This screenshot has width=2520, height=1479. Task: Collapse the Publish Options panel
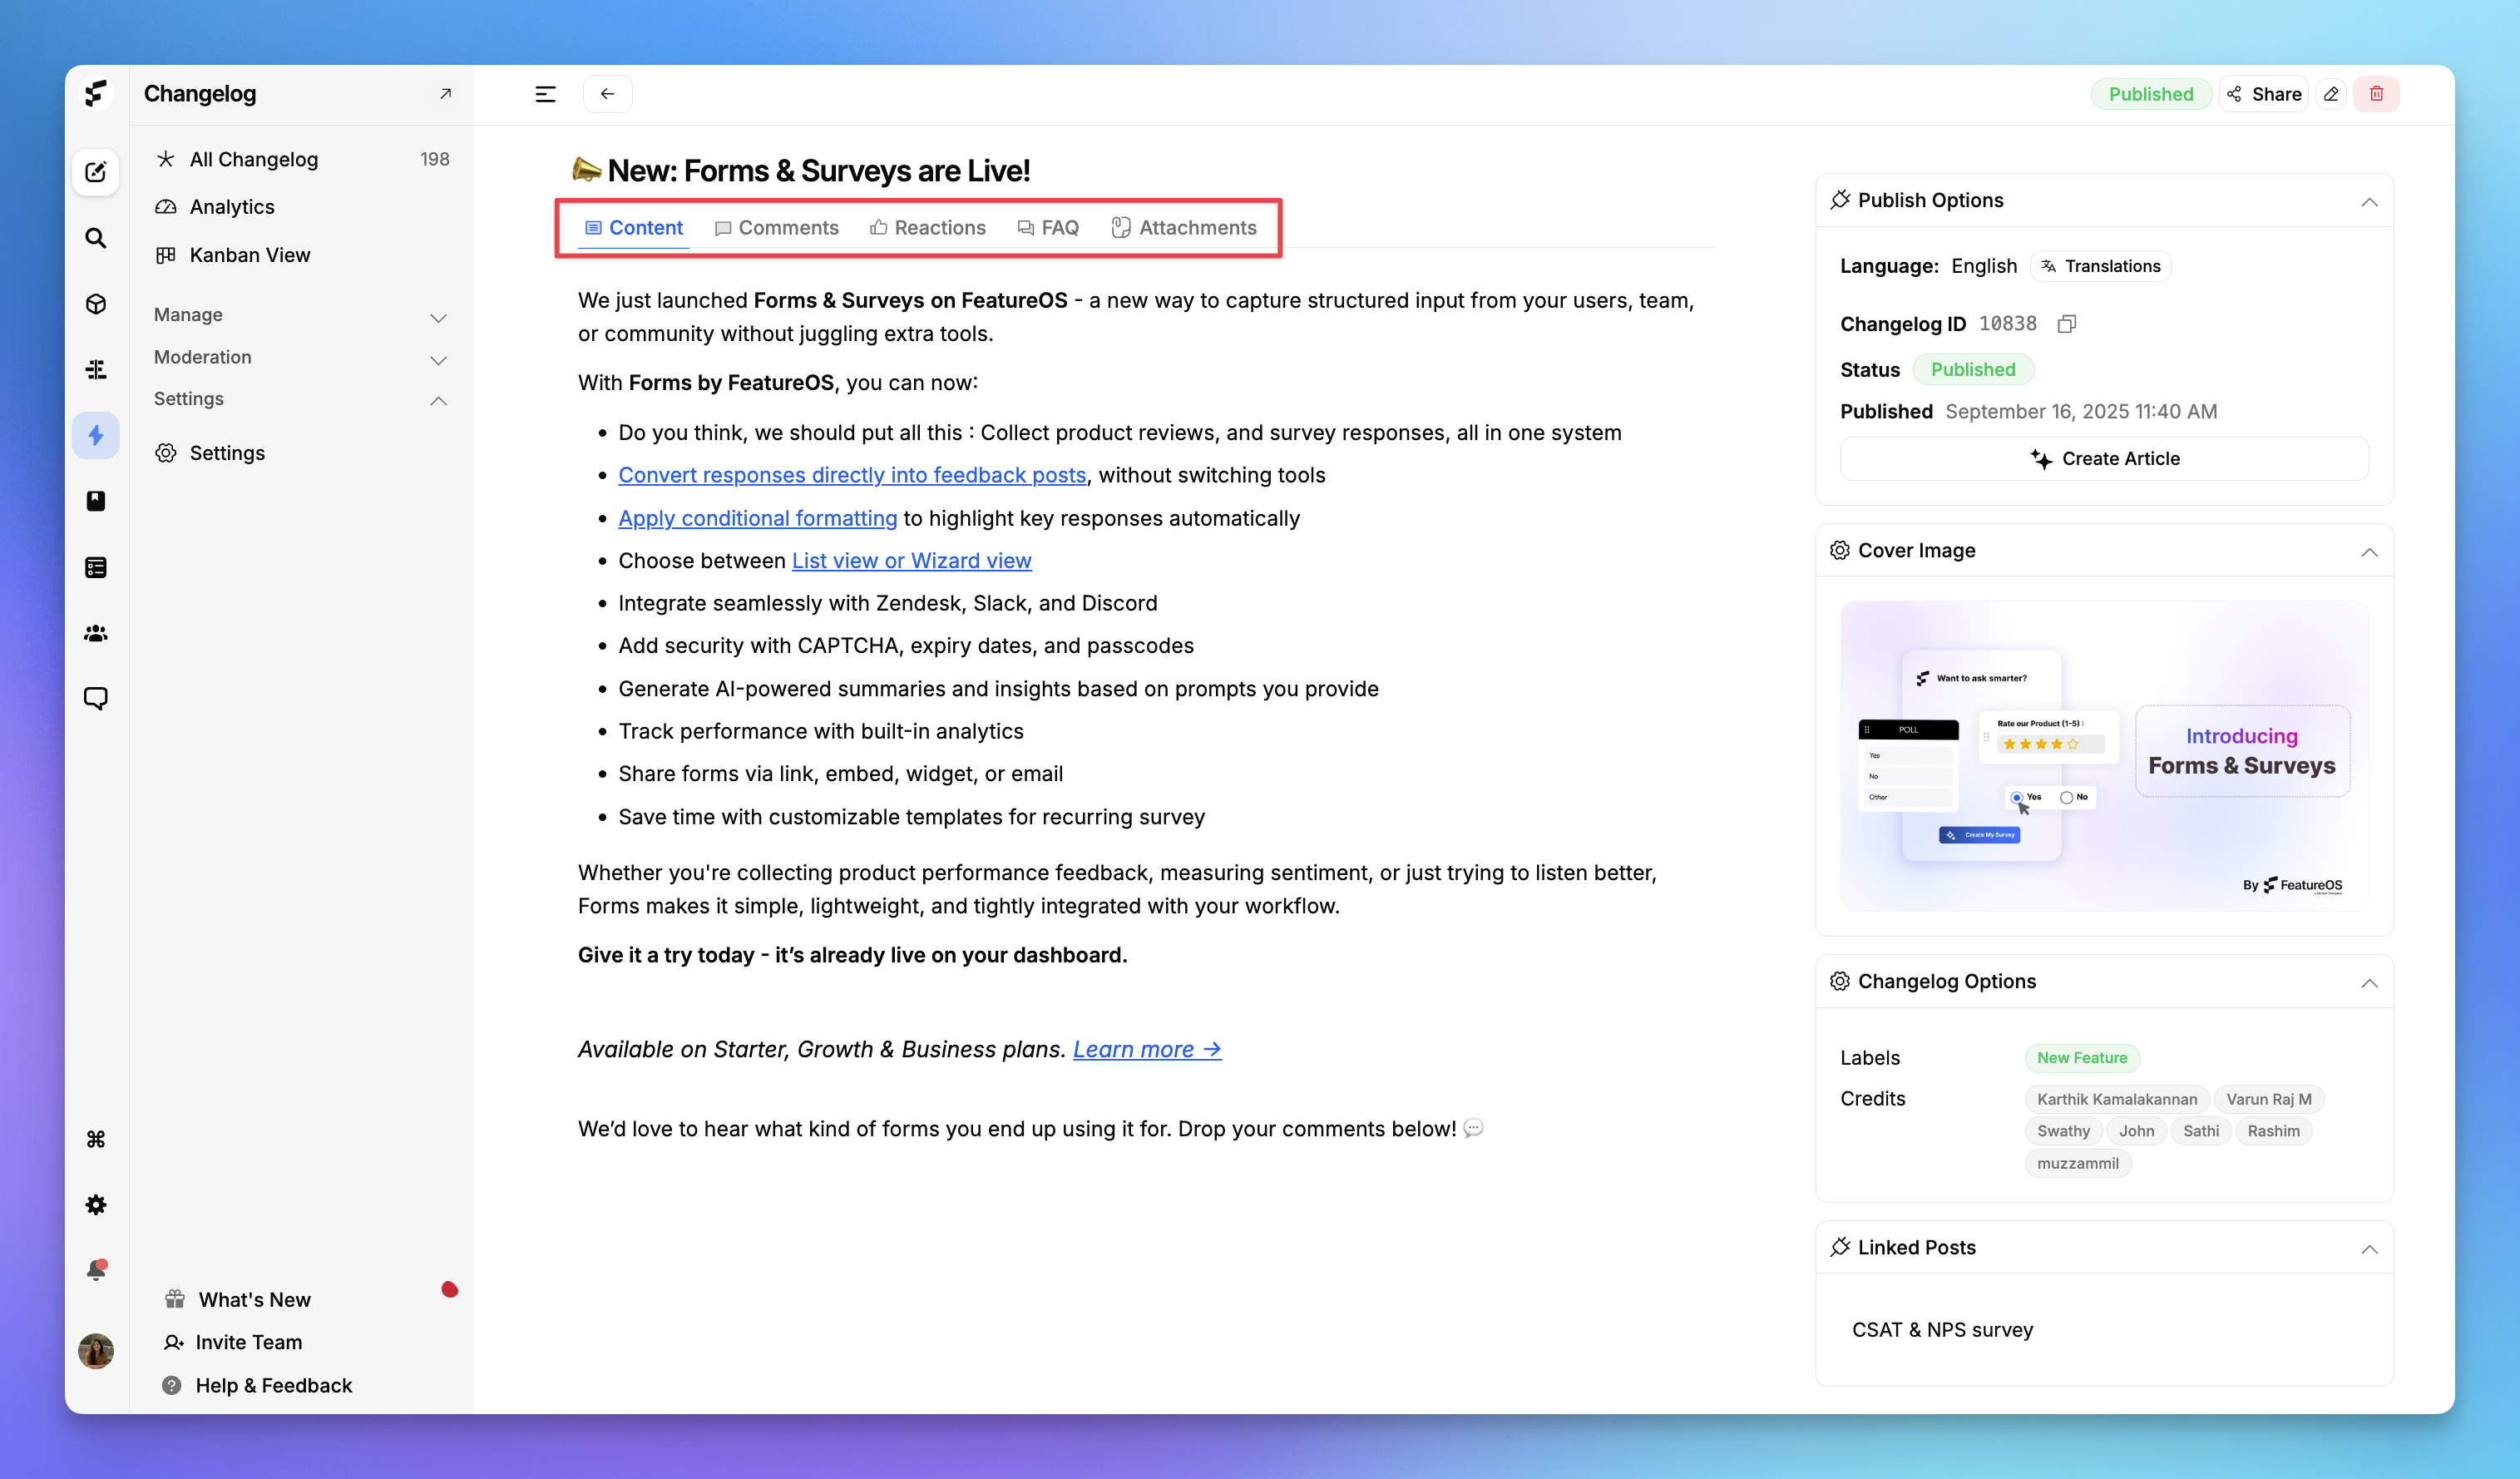[x=2369, y=202]
